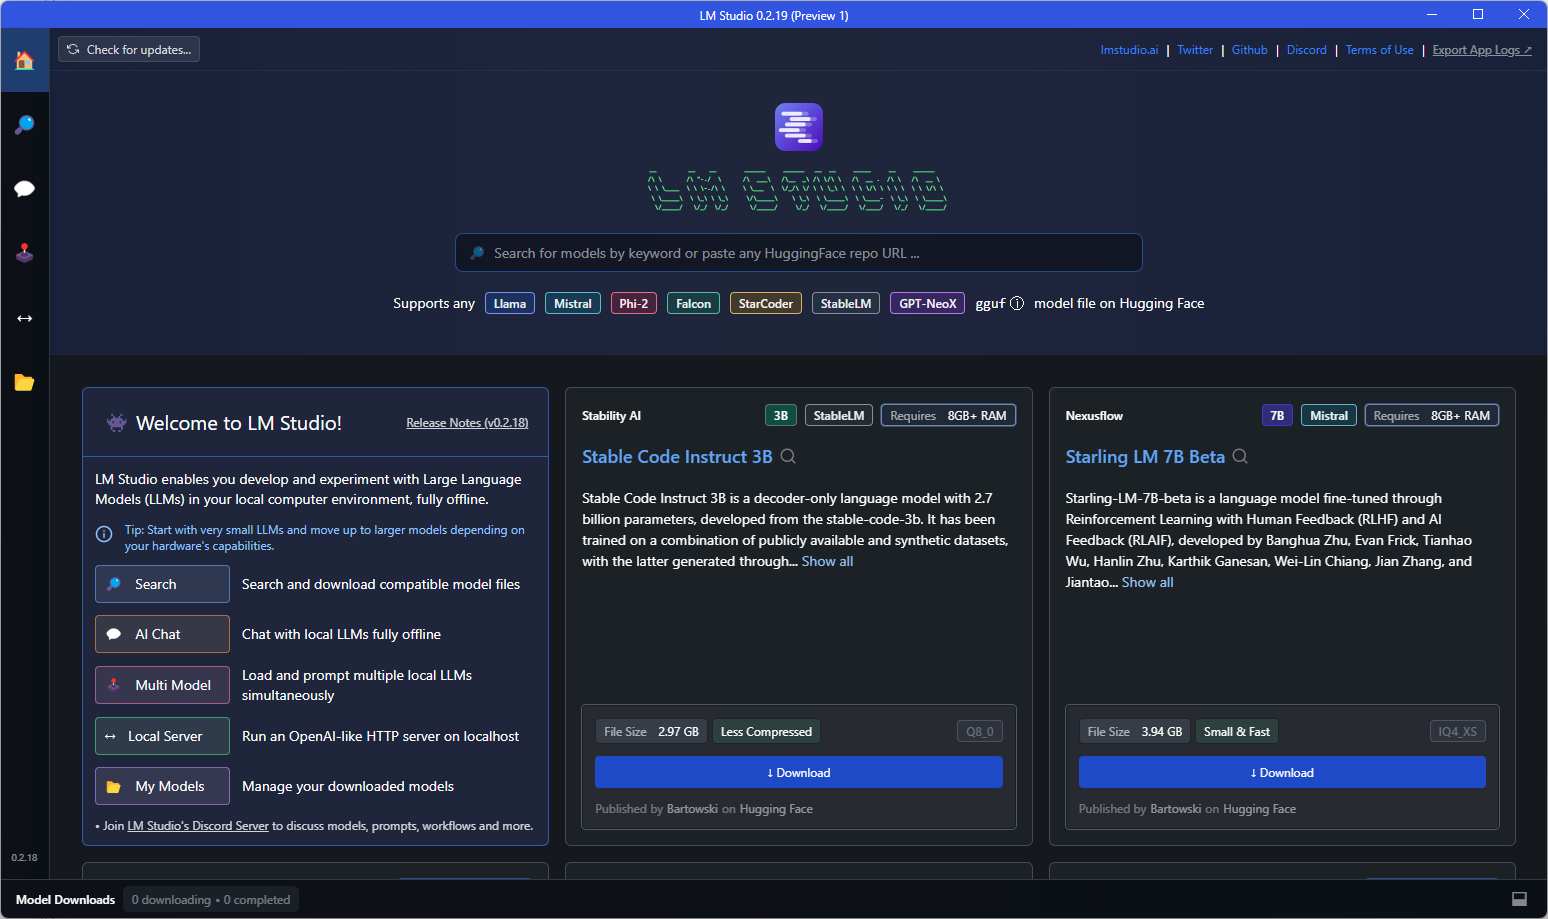Open the My Models folder sidebar icon

tap(25, 383)
